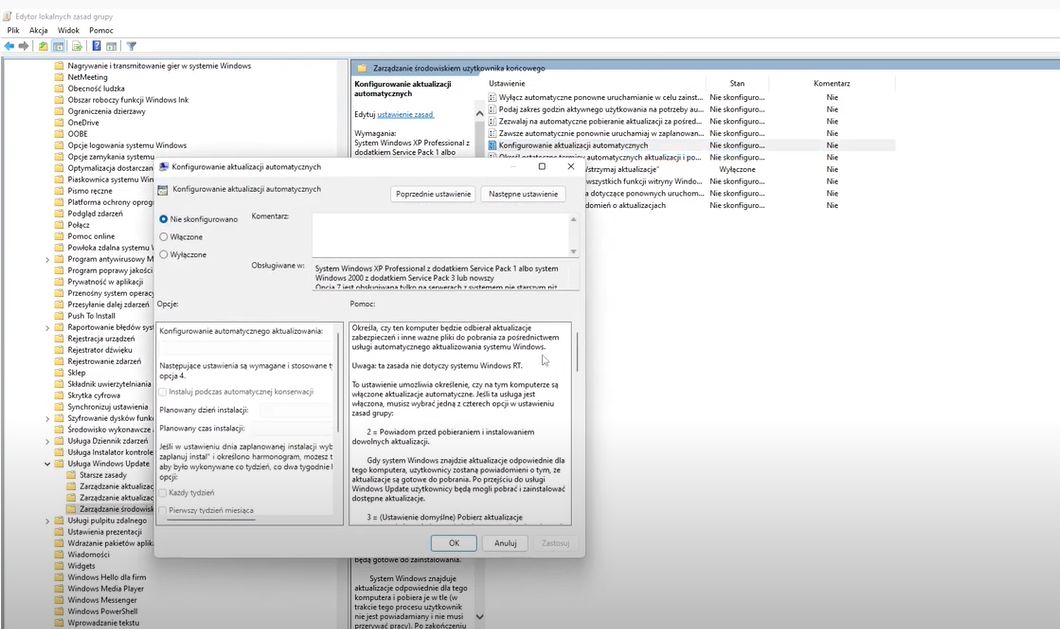
Task: Check the 'Każdy tydzień' checkbox
Action: (x=162, y=492)
